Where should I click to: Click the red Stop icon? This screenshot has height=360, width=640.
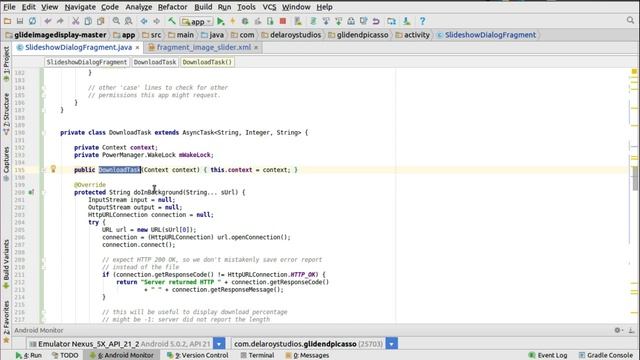coord(282,21)
